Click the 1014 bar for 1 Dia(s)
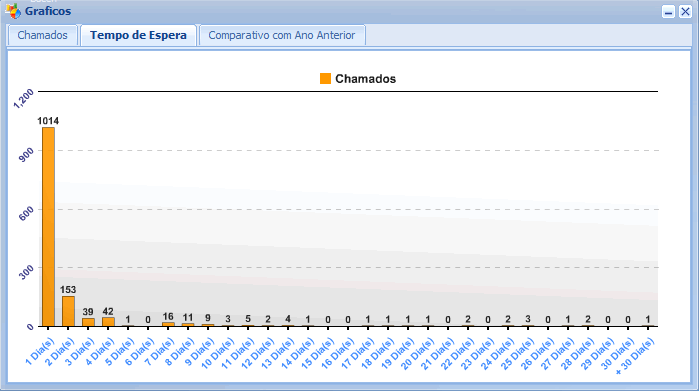Viewport: 699px width, 391px height. 48,226
